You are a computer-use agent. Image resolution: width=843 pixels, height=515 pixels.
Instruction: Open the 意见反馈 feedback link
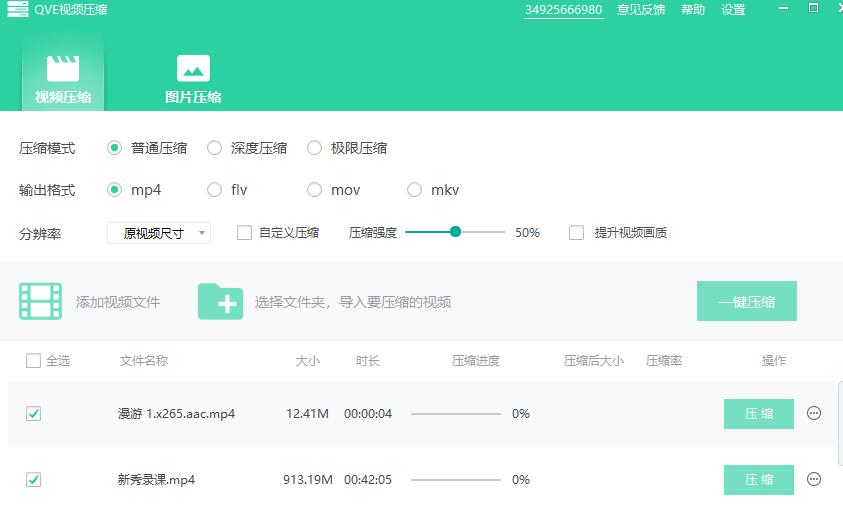(640, 10)
